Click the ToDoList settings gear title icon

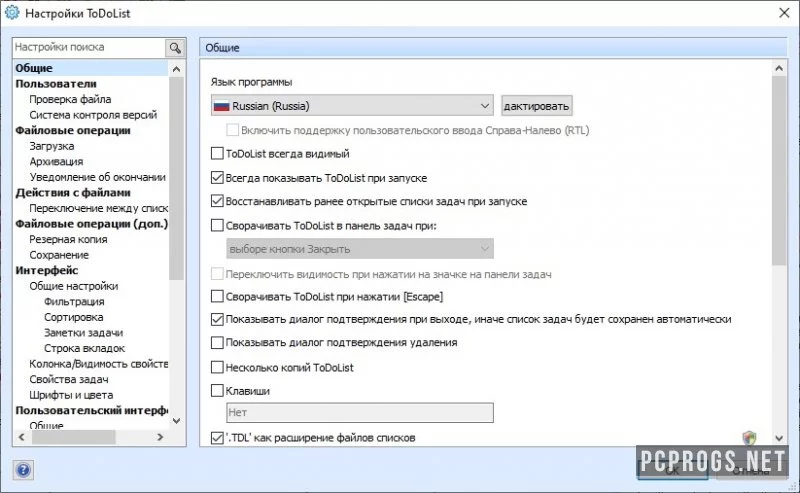[x=12, y=12]
